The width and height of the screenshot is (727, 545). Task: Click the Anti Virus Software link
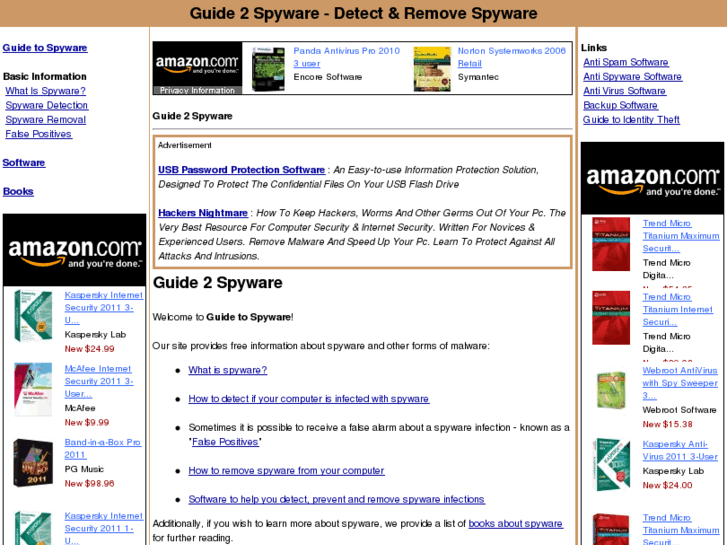[625, 91]
